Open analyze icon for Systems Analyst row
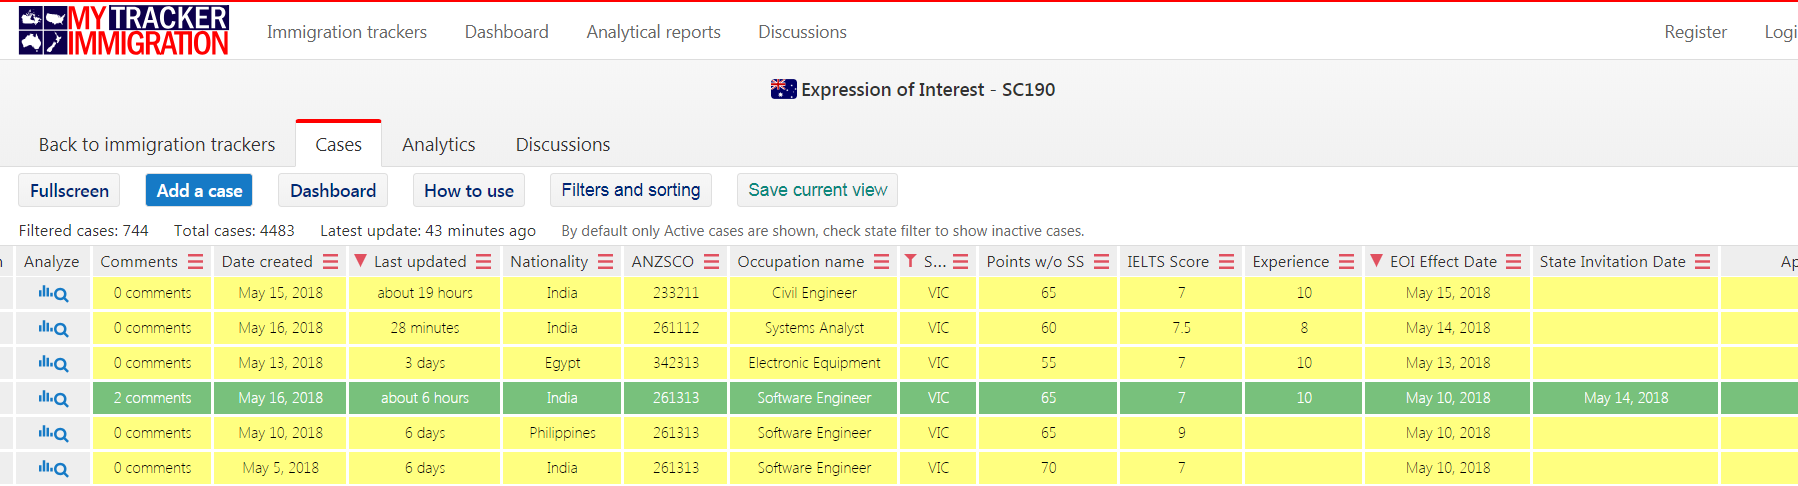The width and height of the screenshot is (1798, 486). 53,328
